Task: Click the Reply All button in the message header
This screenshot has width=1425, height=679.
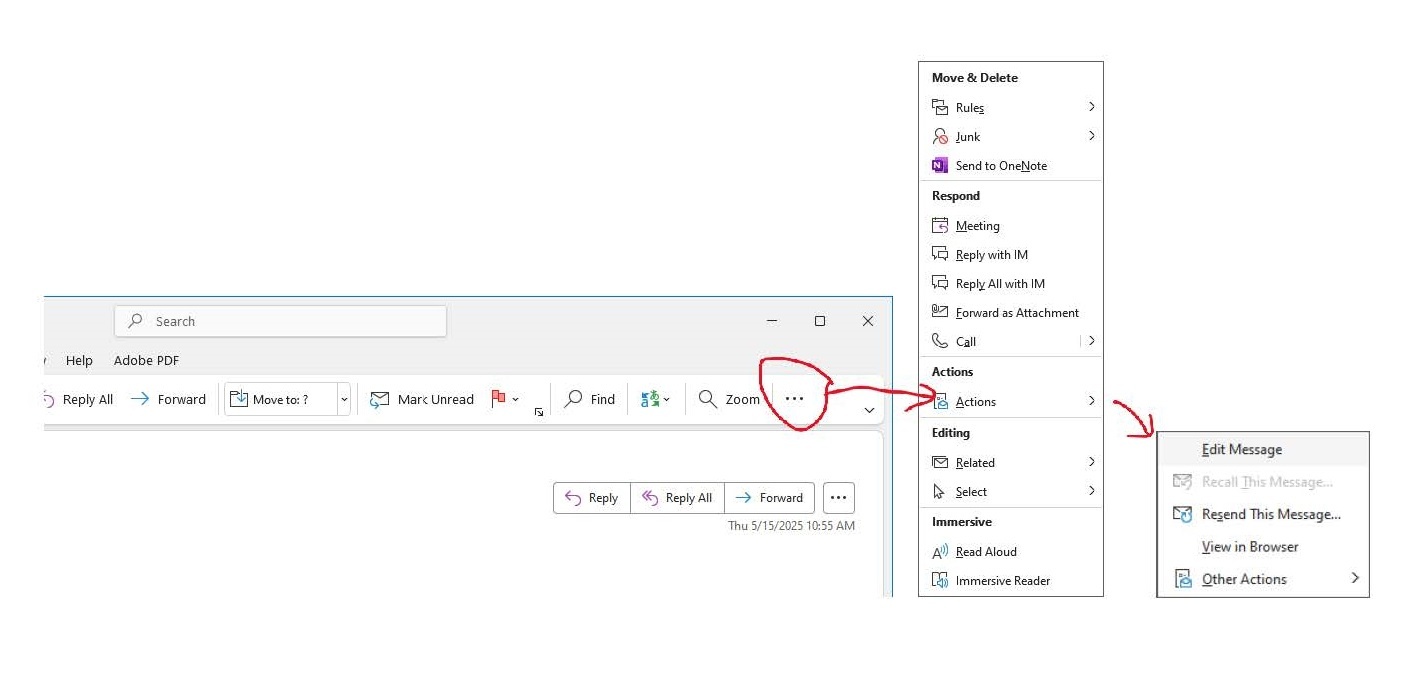Action: coord(678,497)
